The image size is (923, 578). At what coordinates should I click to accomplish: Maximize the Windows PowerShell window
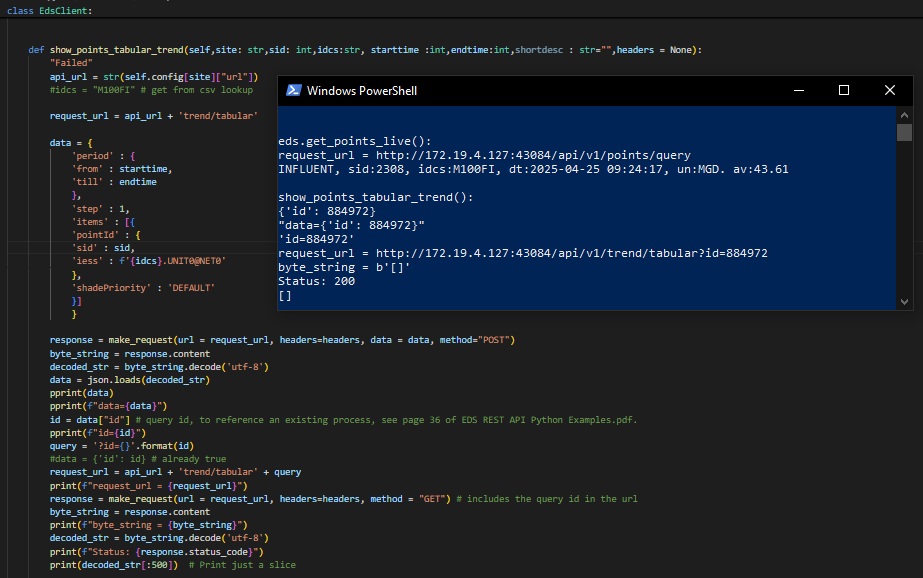coord(843,90)
